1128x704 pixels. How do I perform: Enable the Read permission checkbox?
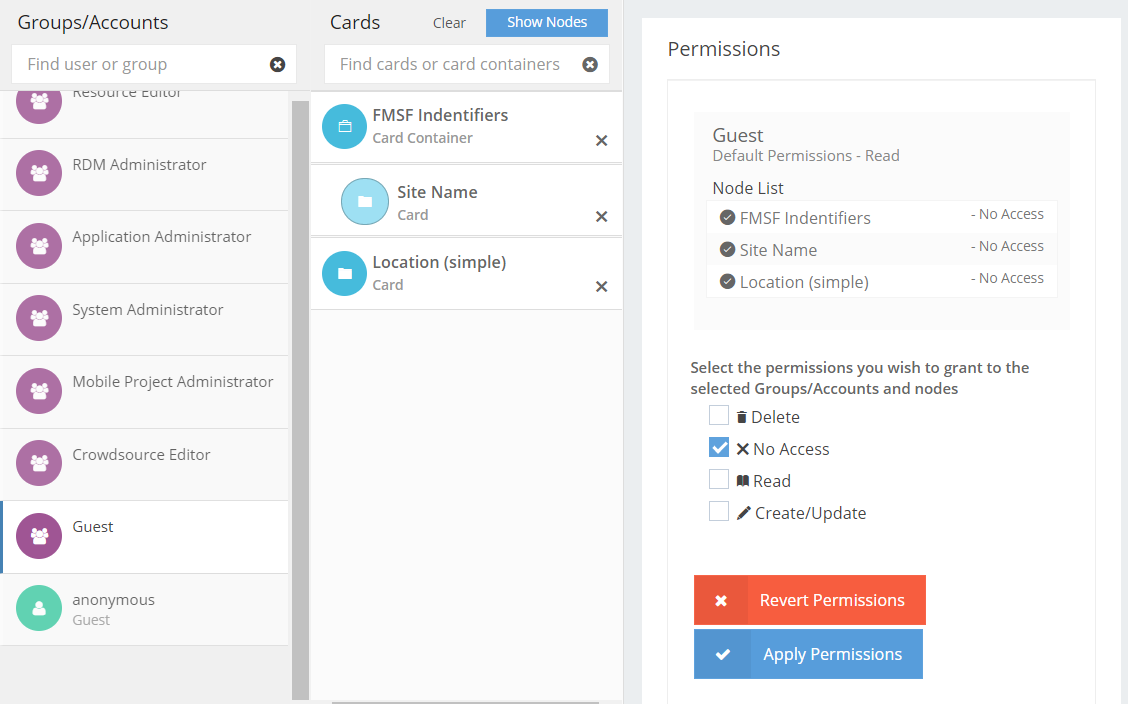(x=719, y=479)
